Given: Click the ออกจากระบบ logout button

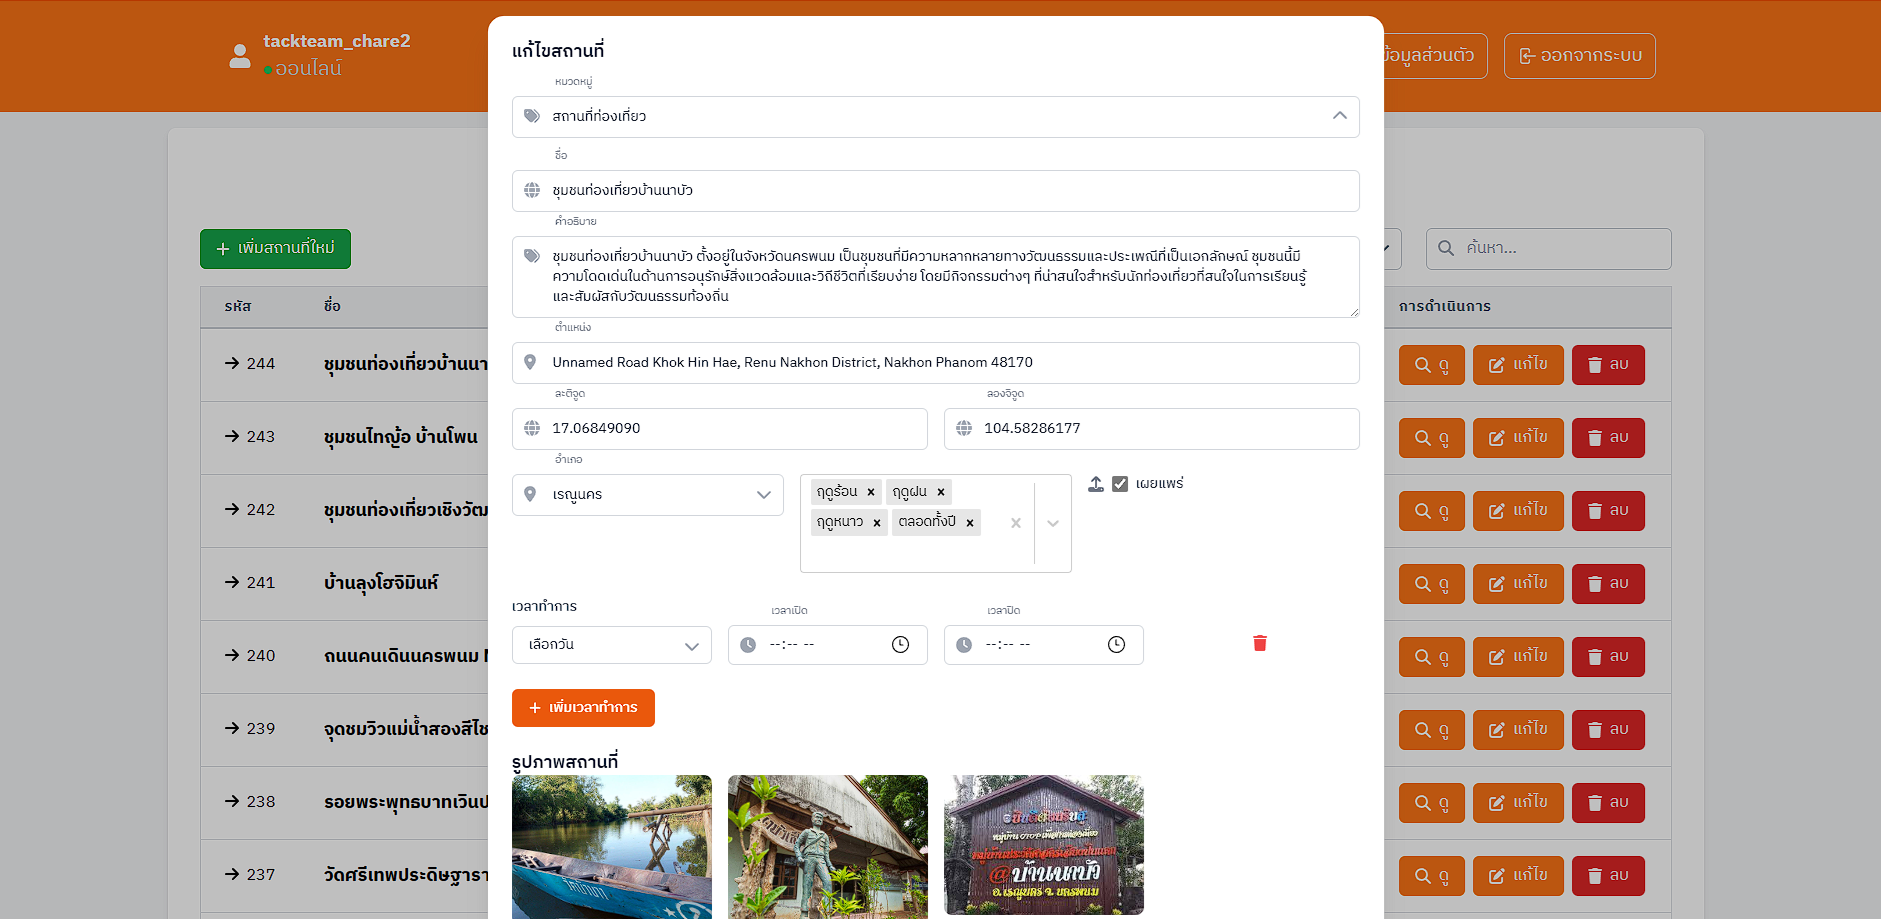Looking at the screenshot, I should 1580,56.
